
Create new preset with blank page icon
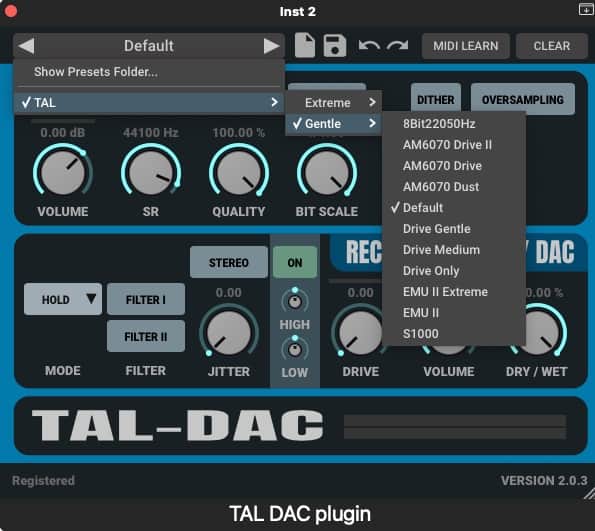pyautogui.click(x=305, y=46)
